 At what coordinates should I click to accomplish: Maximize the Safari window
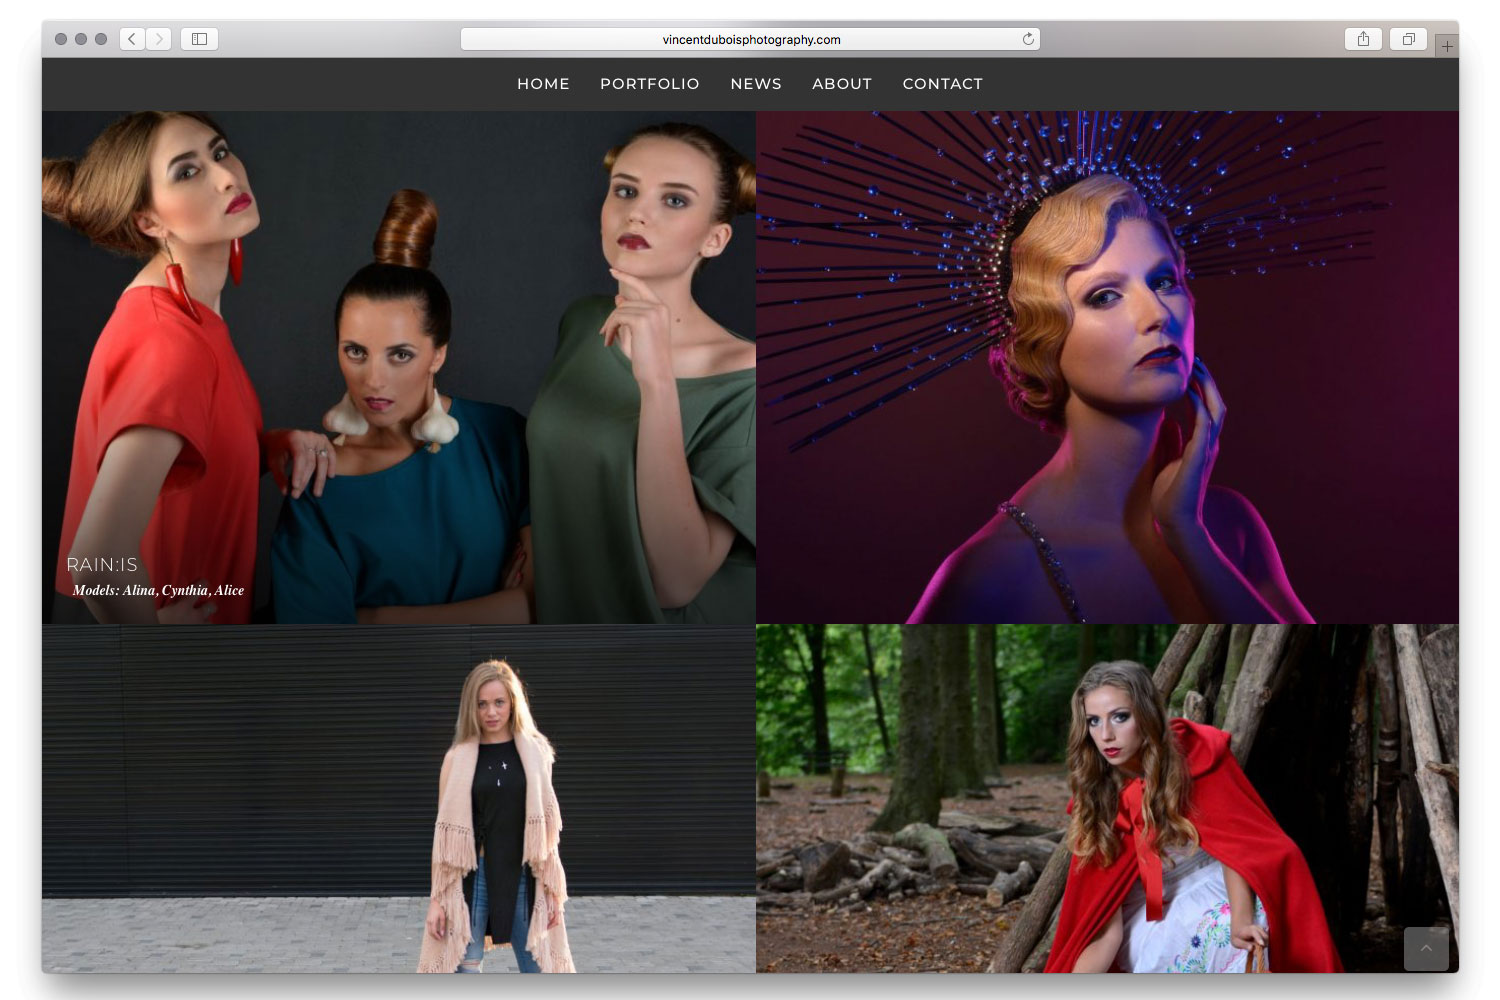click(x=101, y=39)
